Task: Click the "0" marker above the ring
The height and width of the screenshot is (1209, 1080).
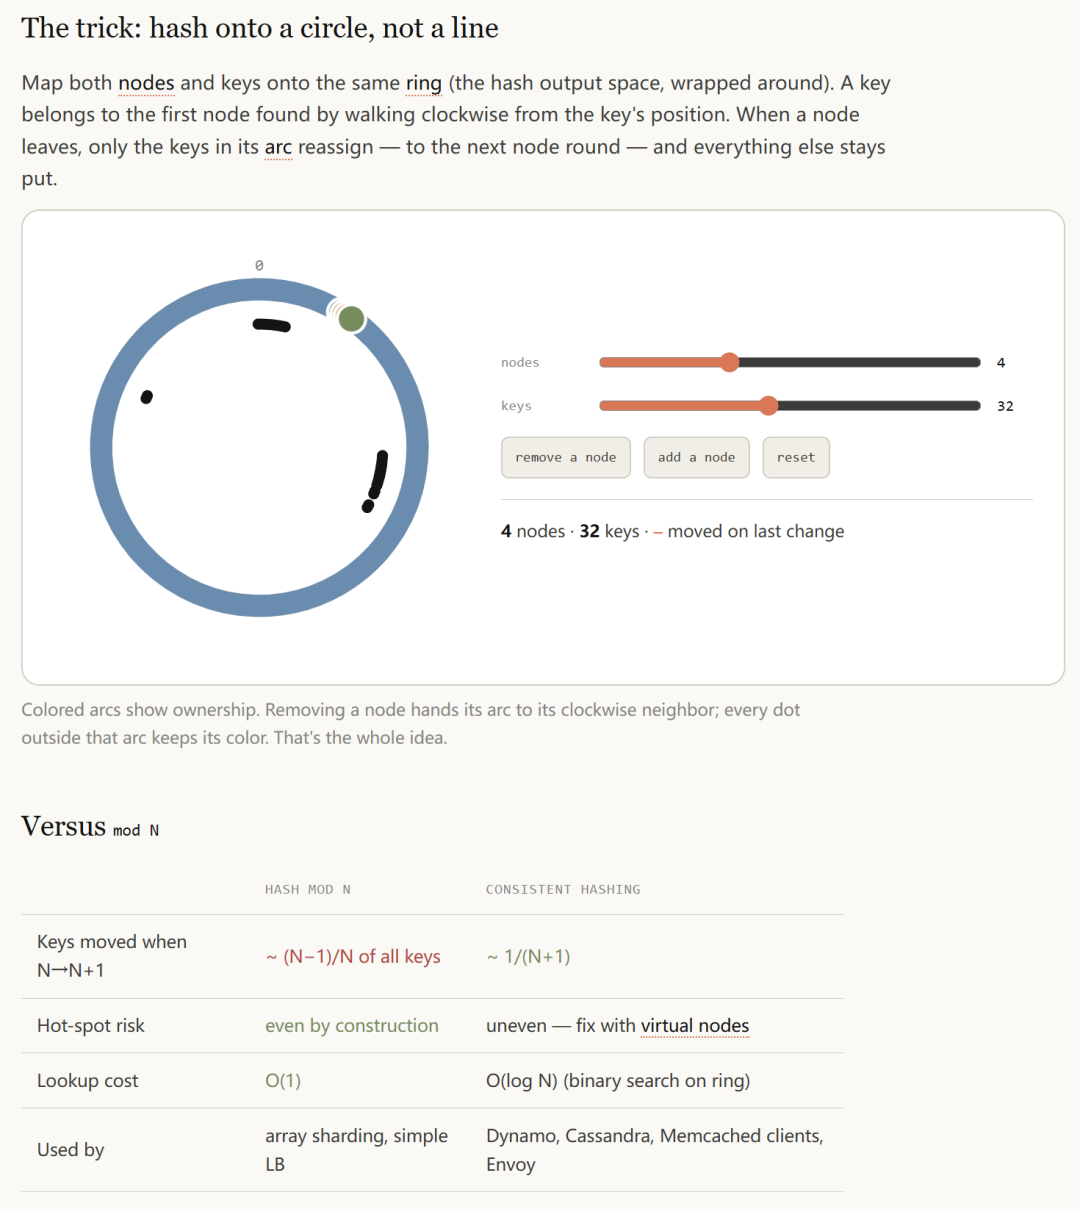Action: [259, 265]
